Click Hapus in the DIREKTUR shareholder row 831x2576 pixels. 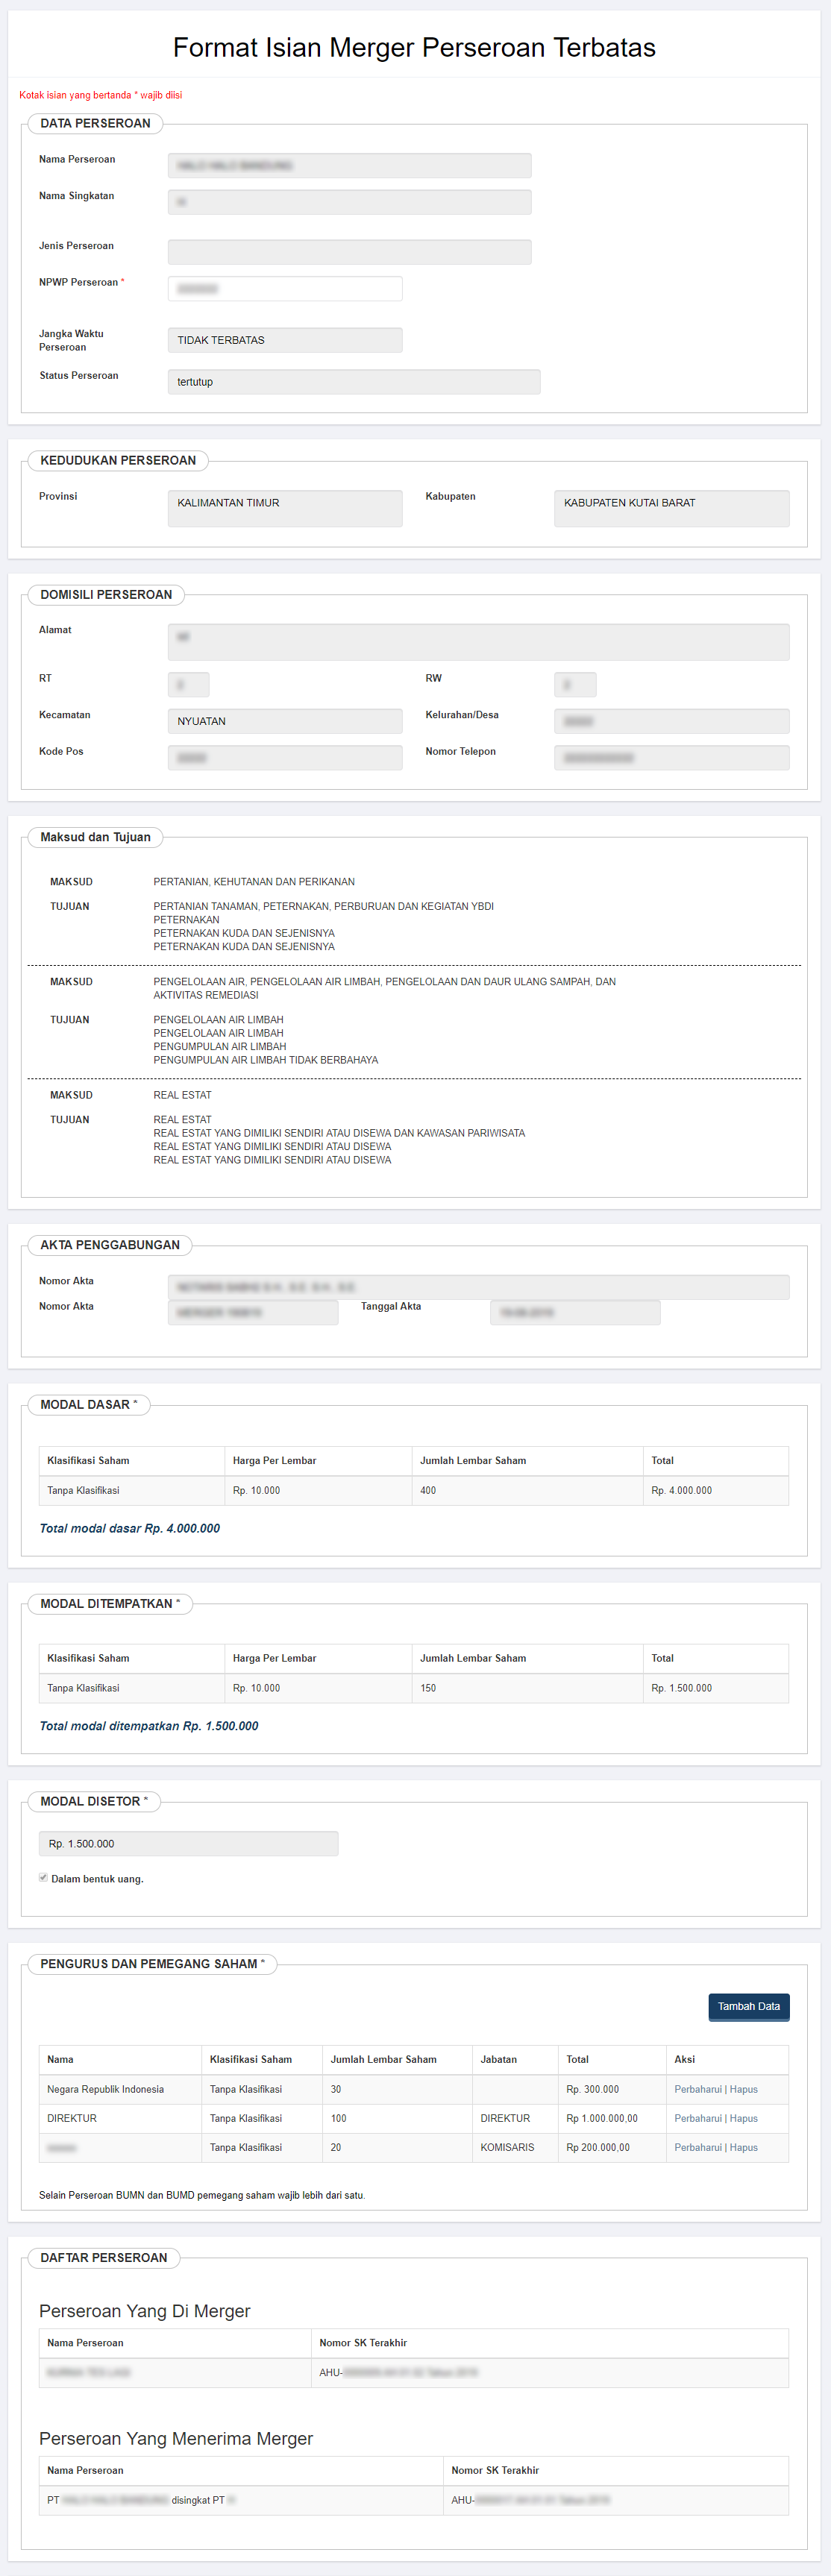[x=743, y=2118]
